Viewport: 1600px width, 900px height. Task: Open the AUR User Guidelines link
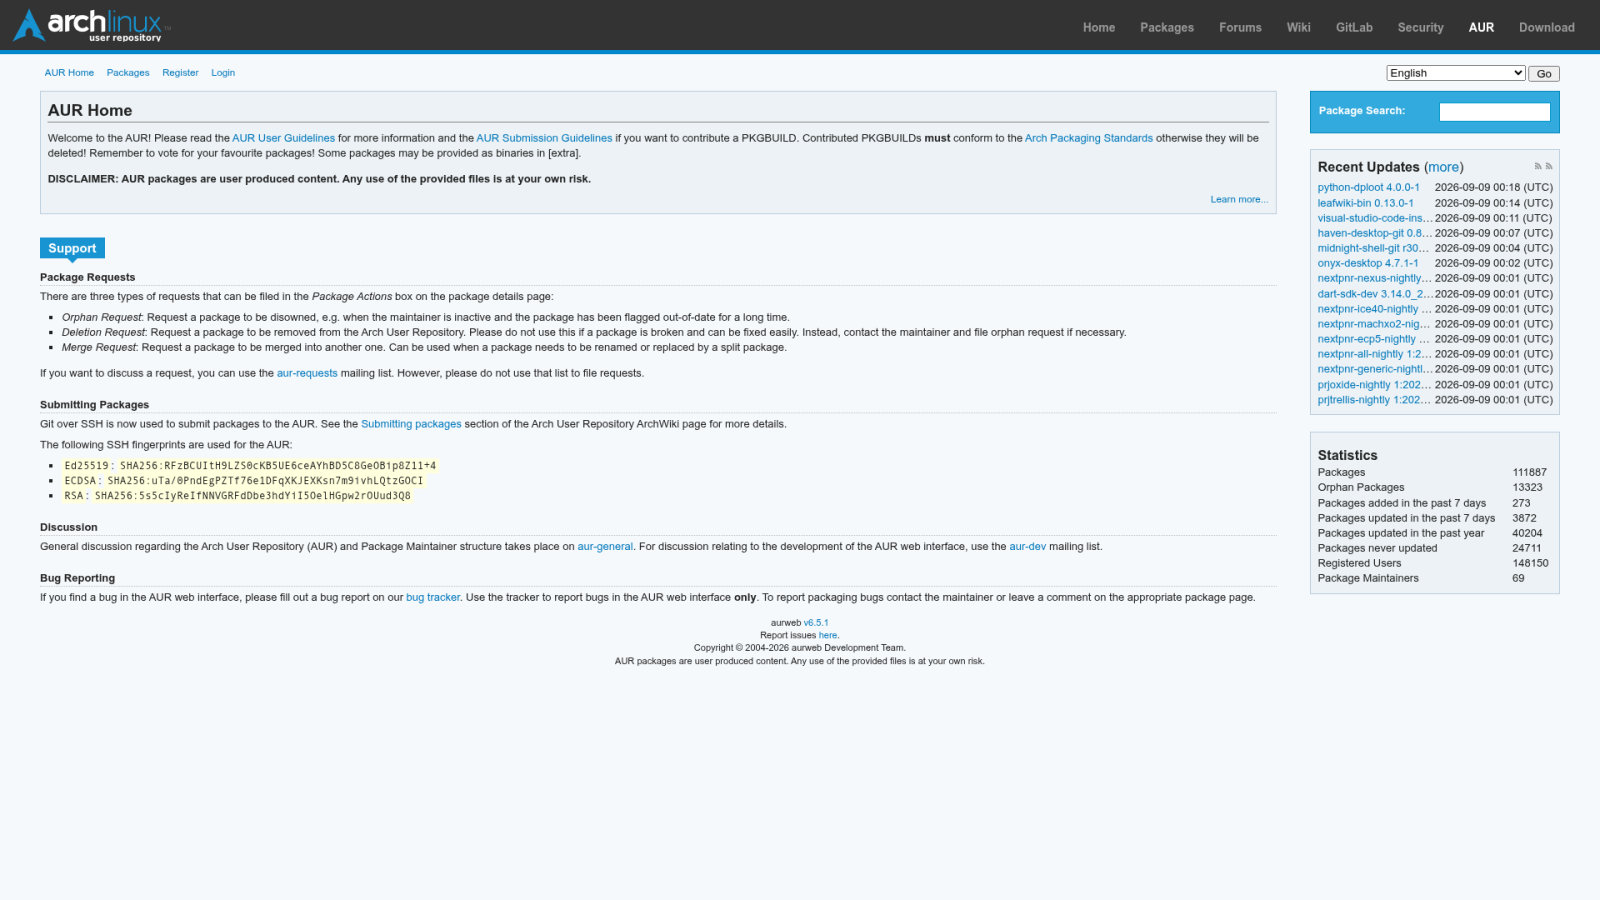(x=284, y=138)
